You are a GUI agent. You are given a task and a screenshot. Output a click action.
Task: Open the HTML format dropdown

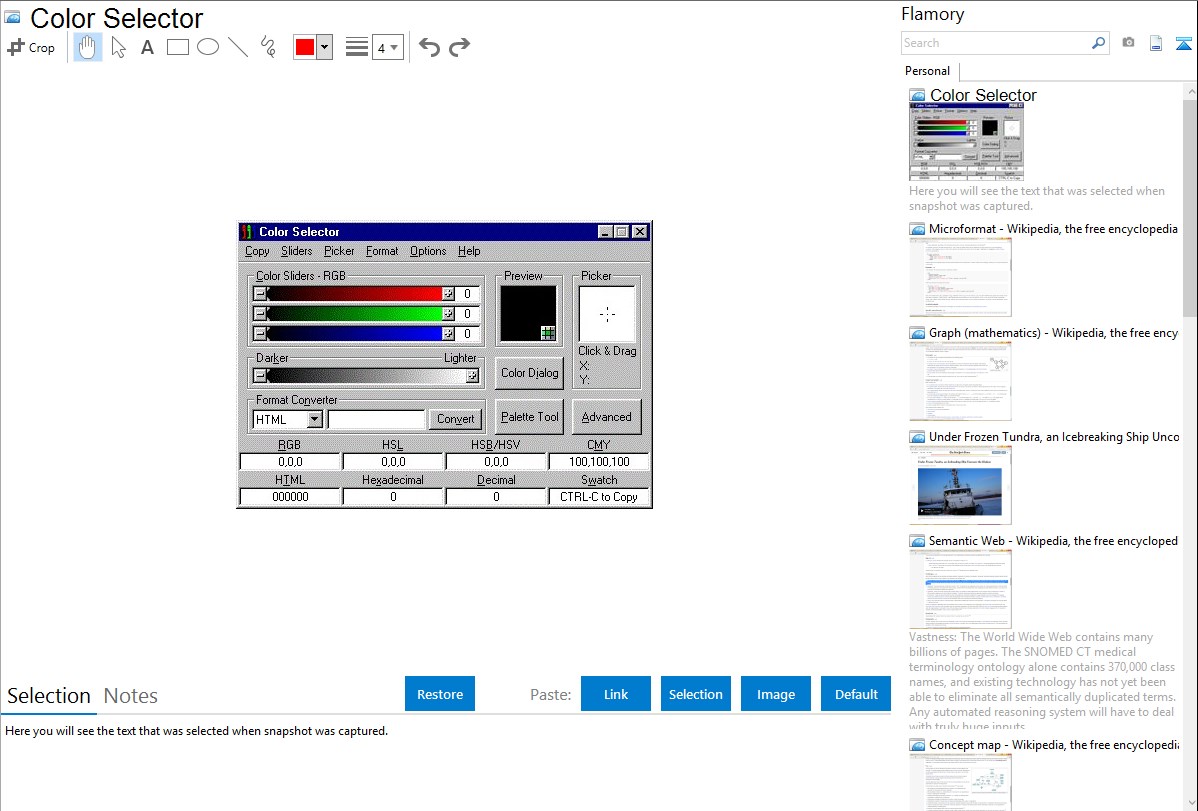coord(314,419)
